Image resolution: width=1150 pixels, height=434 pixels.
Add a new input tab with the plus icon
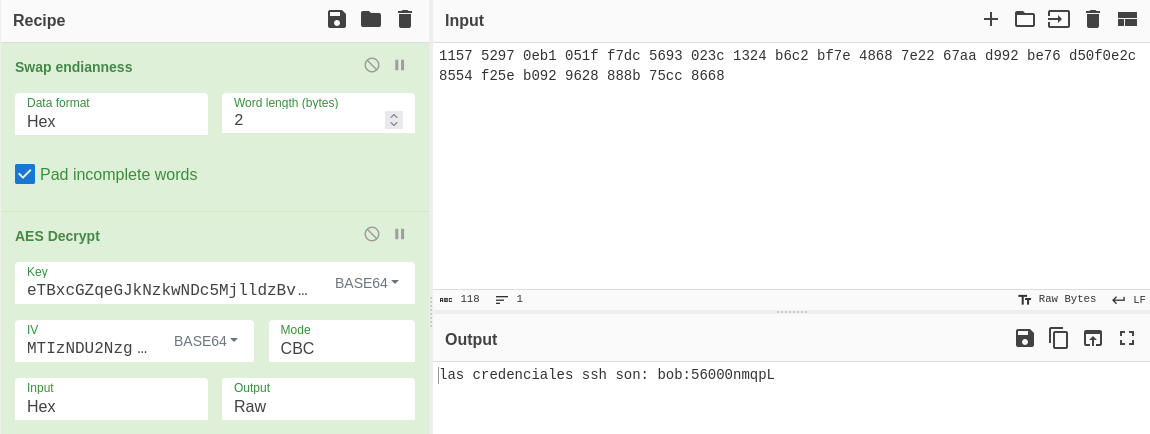click(991, 20)
